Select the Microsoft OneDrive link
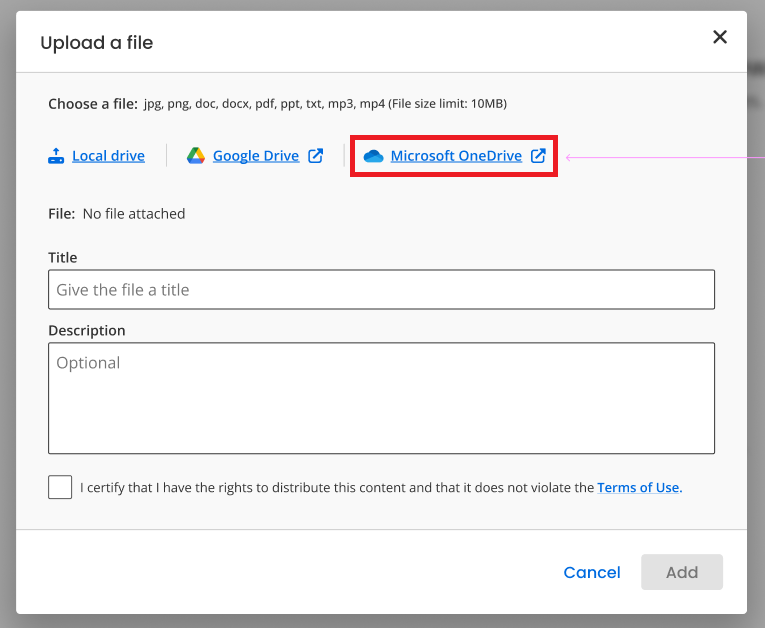Screen dimensions: 765x628 click(x=456, y=156)
